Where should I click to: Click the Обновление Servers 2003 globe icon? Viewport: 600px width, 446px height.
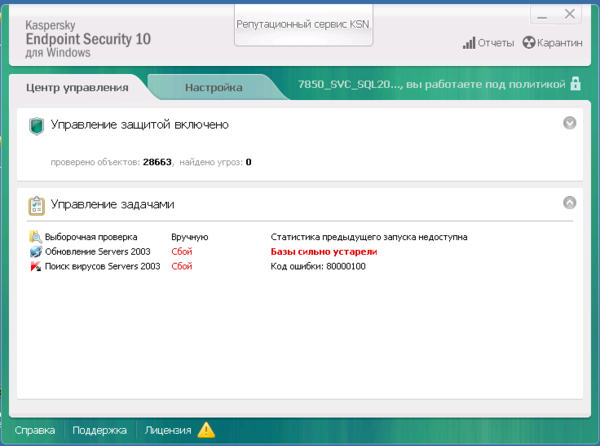point(36,251)
